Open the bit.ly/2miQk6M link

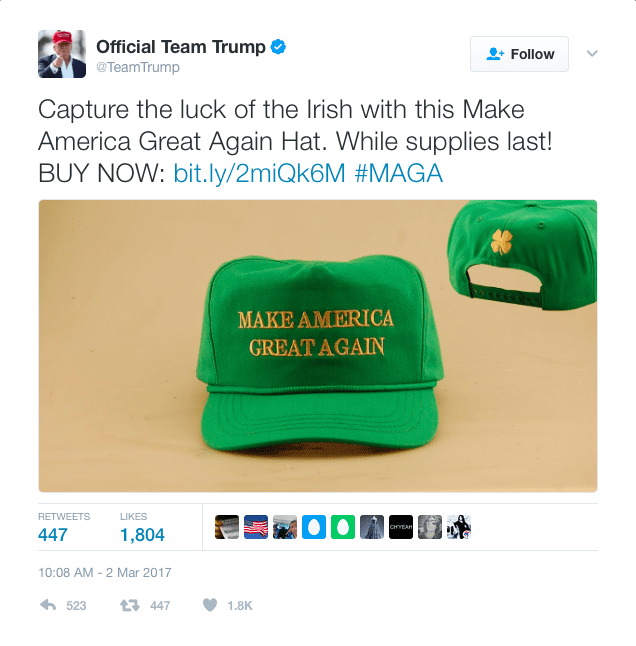coord(259,173)
